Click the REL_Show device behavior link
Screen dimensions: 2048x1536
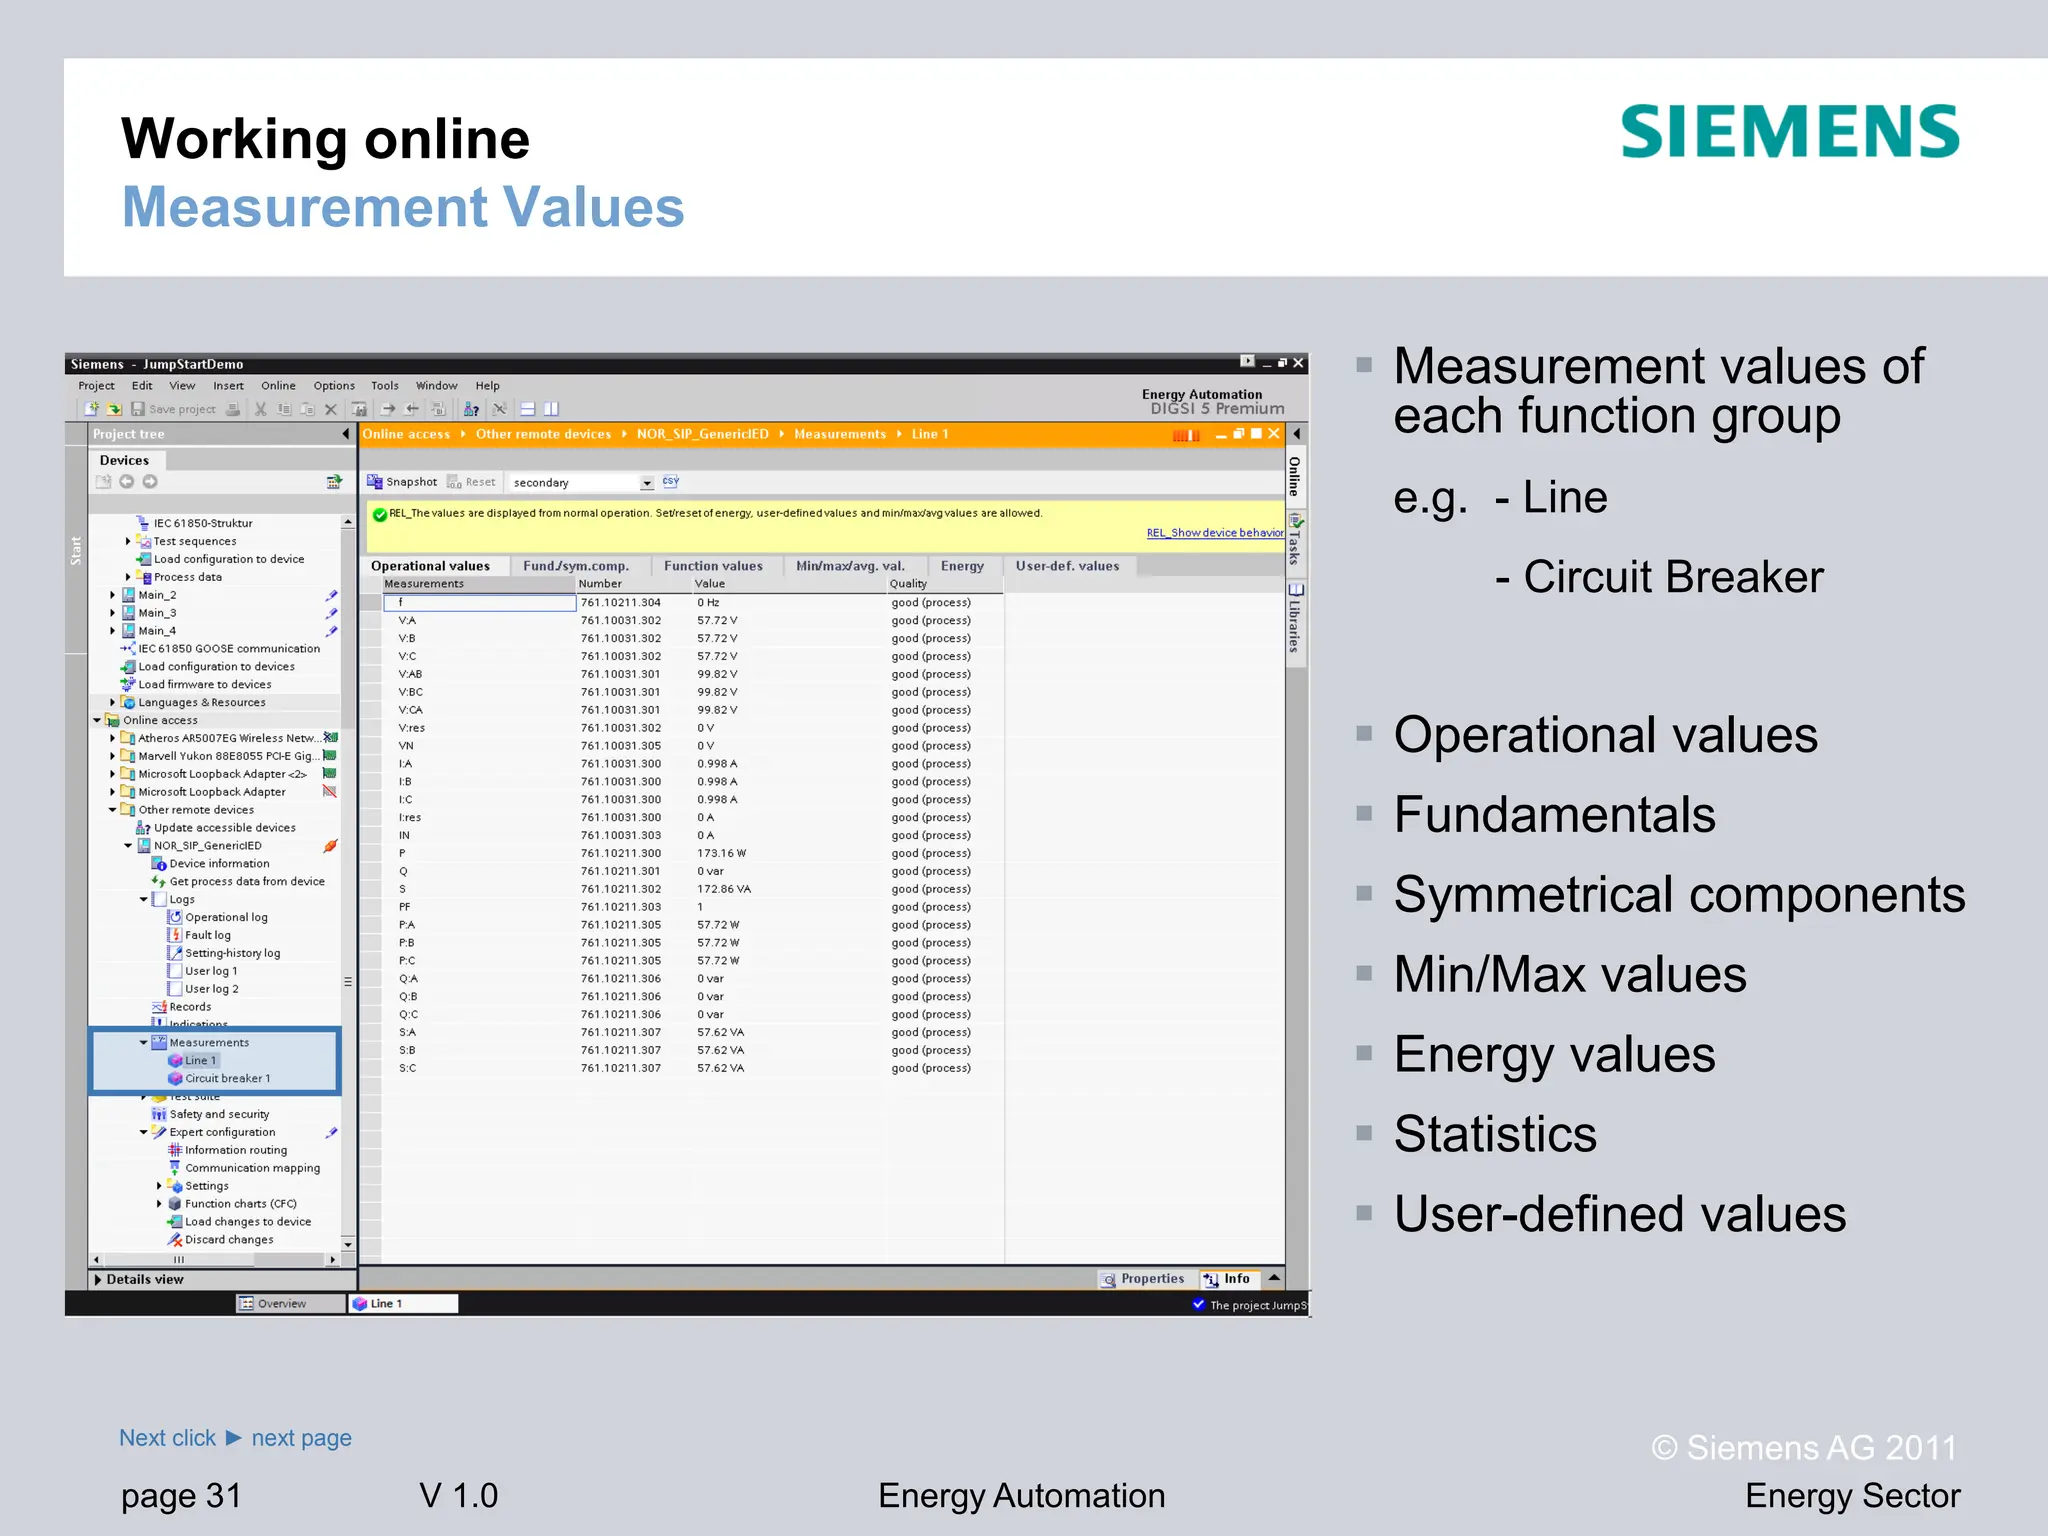[x=1215, y=533]
